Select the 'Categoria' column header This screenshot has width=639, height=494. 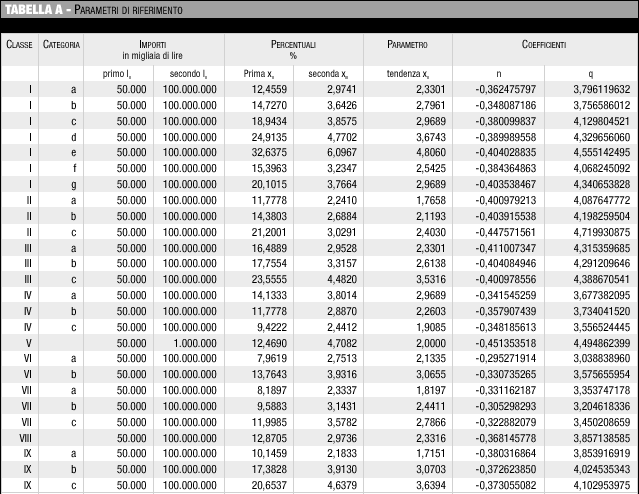point(61,44)
